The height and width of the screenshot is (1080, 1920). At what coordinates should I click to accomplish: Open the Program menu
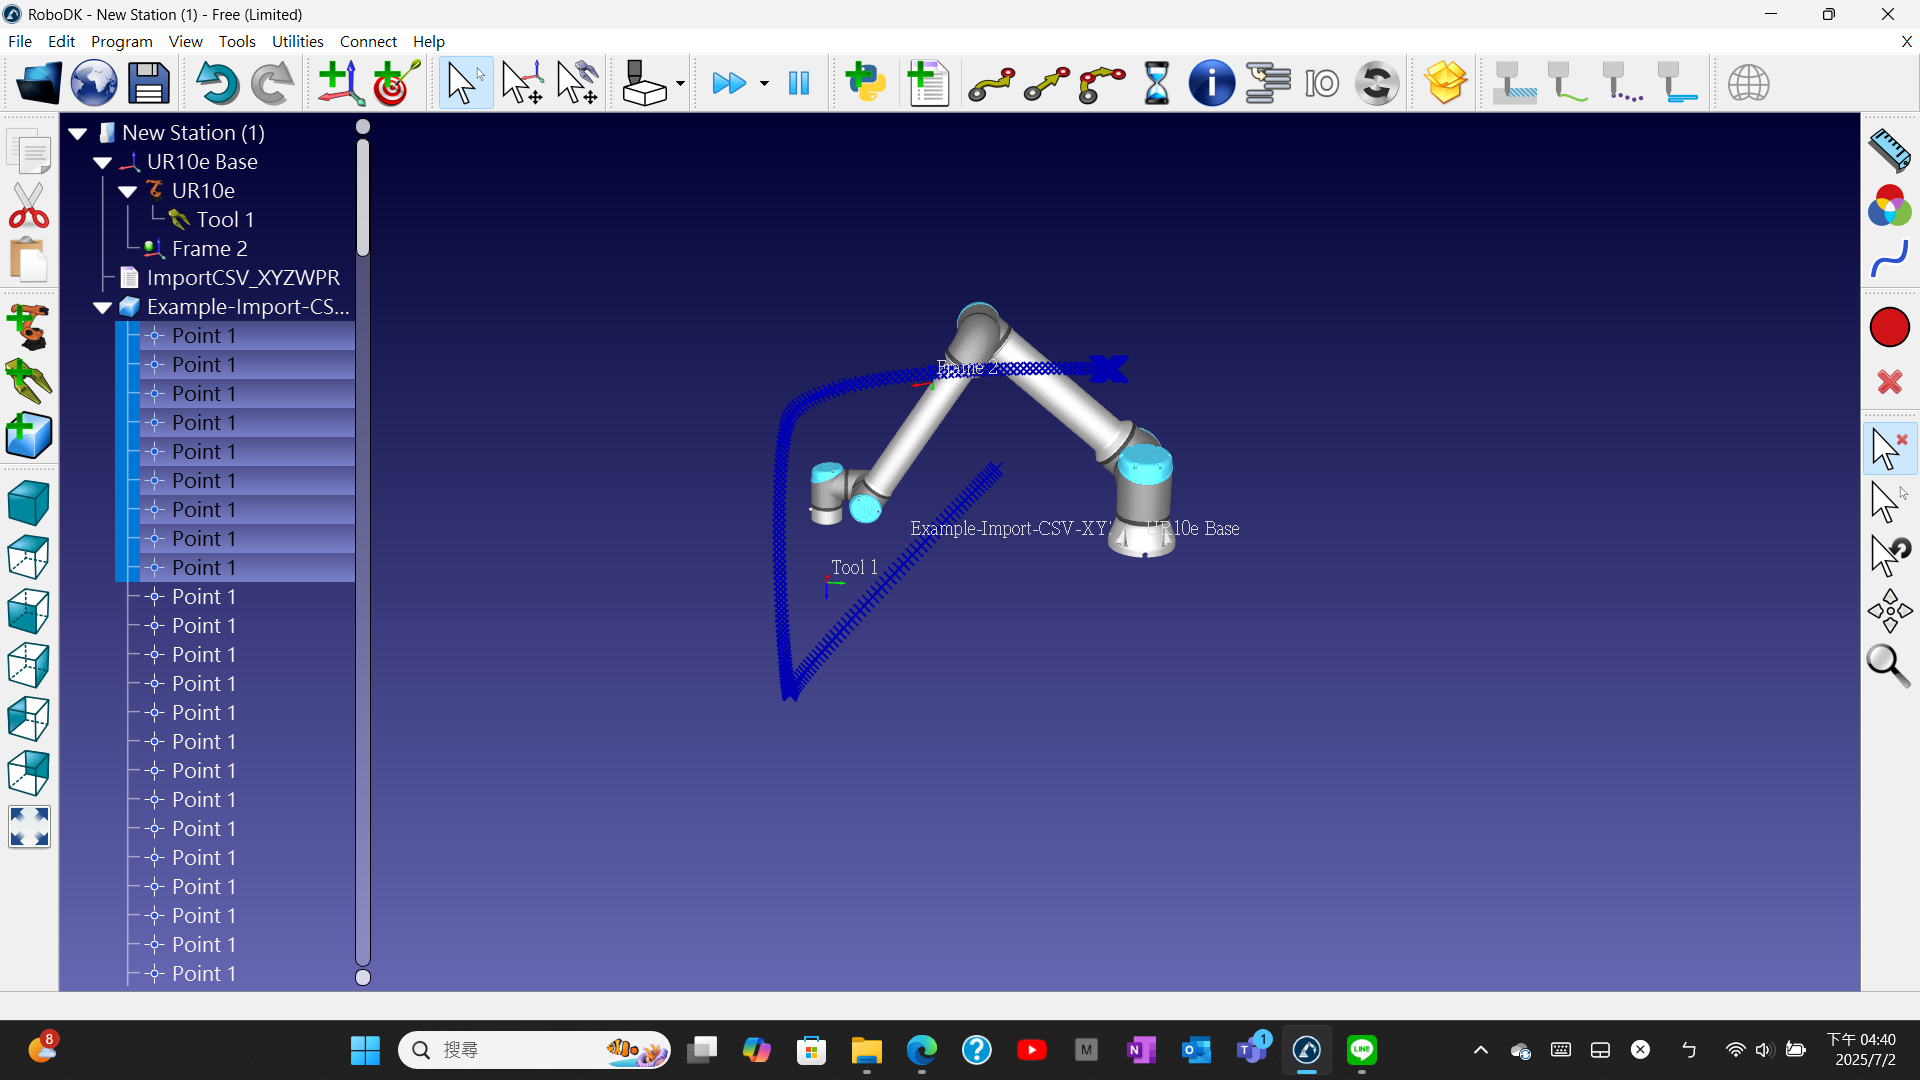tap(121, 41)
